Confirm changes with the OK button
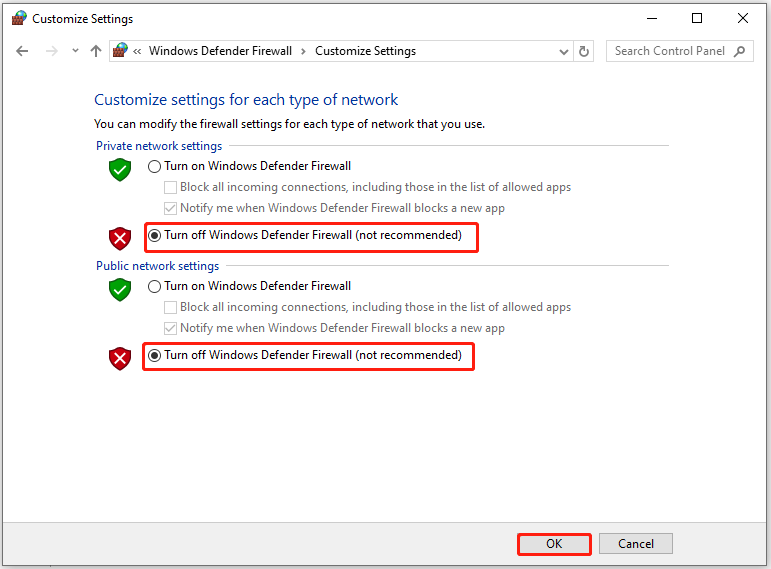 point(554,544)
